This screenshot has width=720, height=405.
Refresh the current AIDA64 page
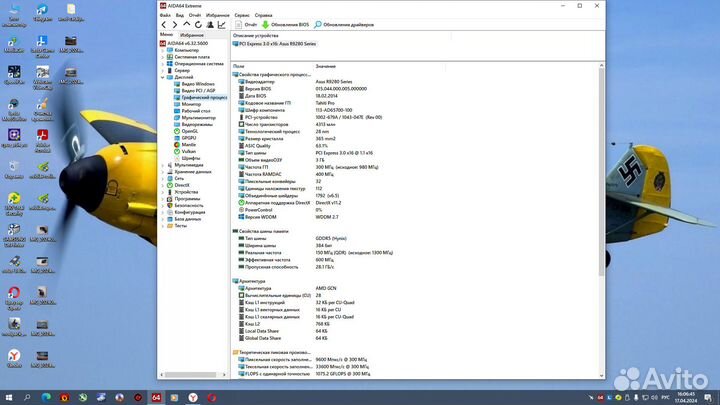click(x=198, y=25)
